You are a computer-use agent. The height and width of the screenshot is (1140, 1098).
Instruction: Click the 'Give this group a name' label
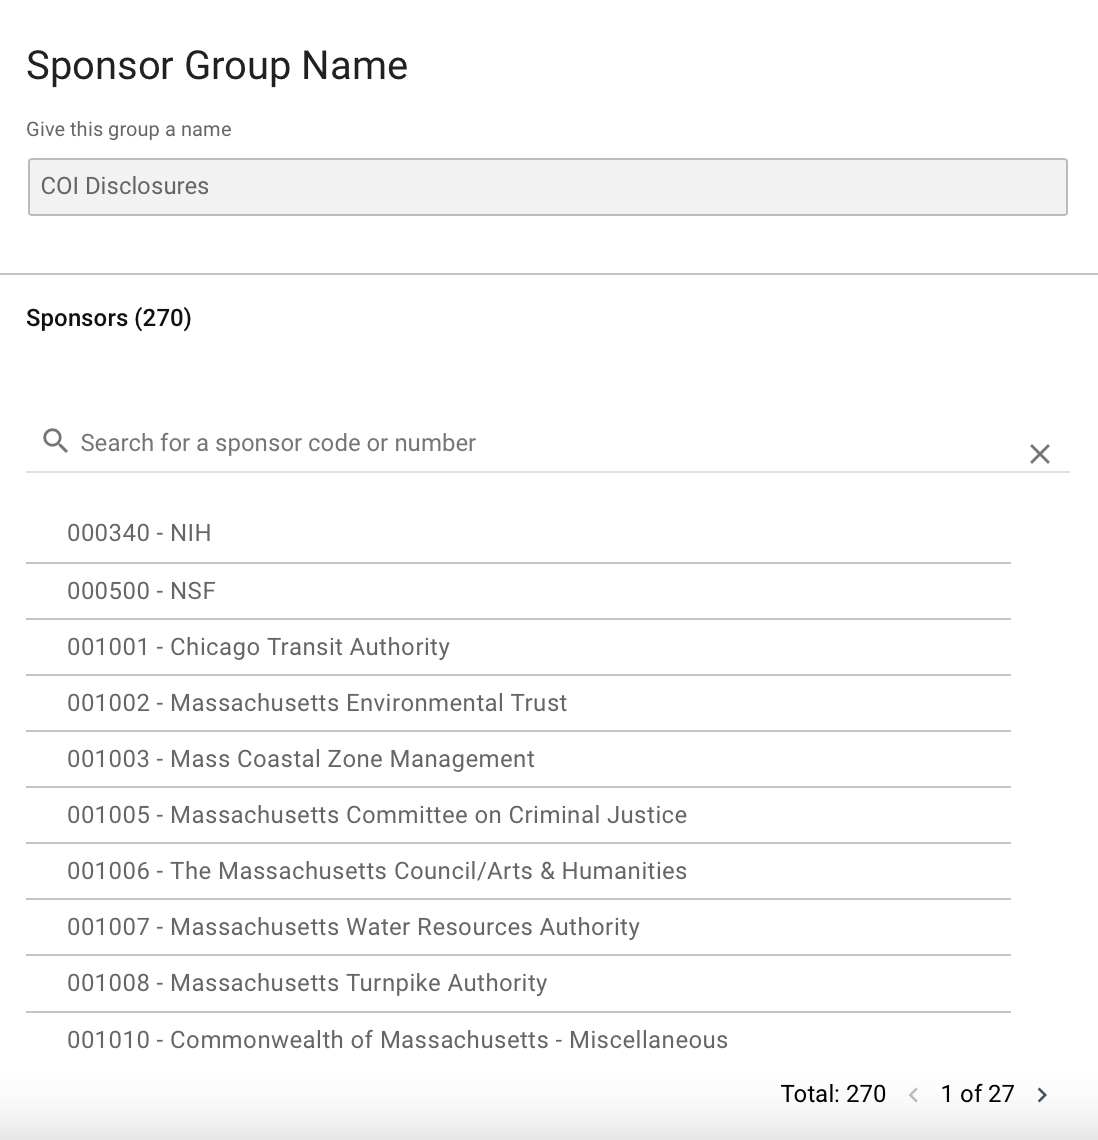(x=129, y=129)
